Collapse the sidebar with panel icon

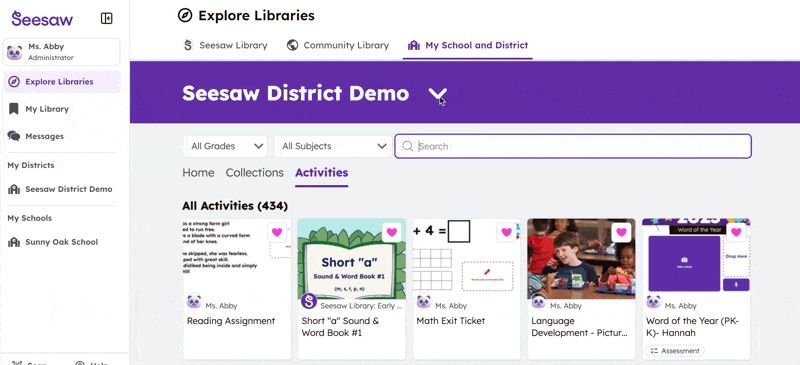107,18
